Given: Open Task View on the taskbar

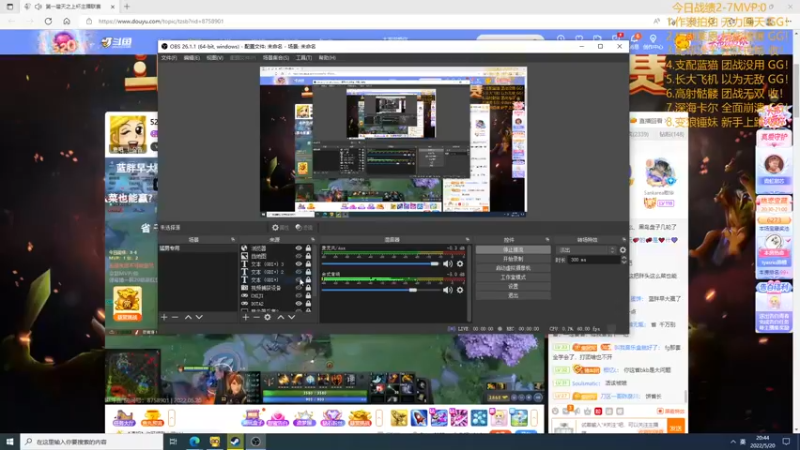Looking at the screenshot, I should (x=173, y=442).
